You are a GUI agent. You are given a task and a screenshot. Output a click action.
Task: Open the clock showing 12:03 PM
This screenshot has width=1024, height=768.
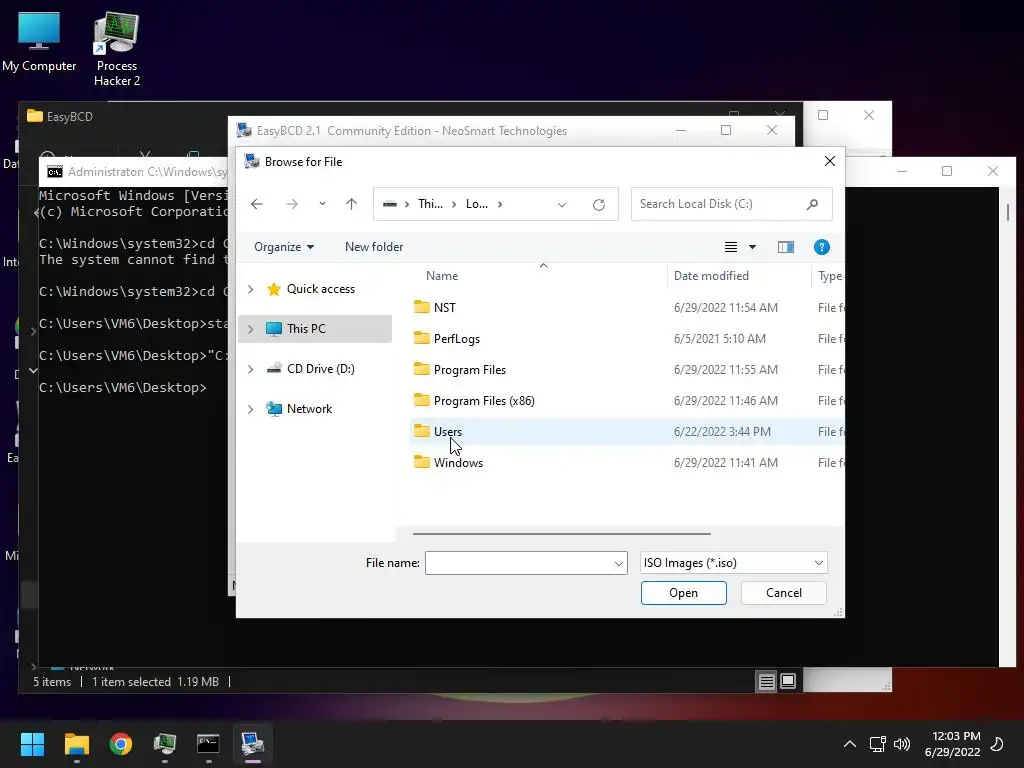tap(952, 744)
